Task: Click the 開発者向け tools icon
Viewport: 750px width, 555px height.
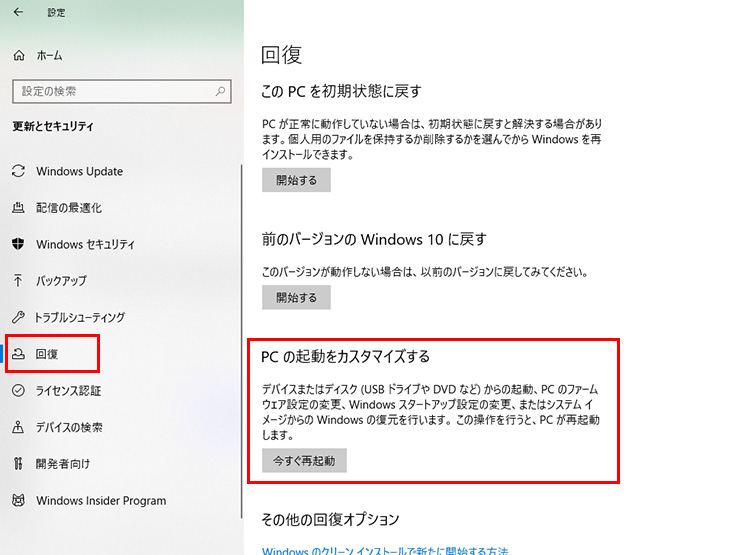Action: coord(18,464)
